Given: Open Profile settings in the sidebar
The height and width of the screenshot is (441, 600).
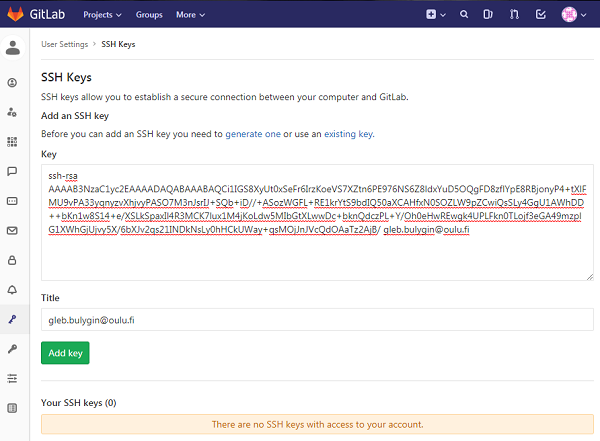Looking at the screenshot, I should [x=12, y=82].
